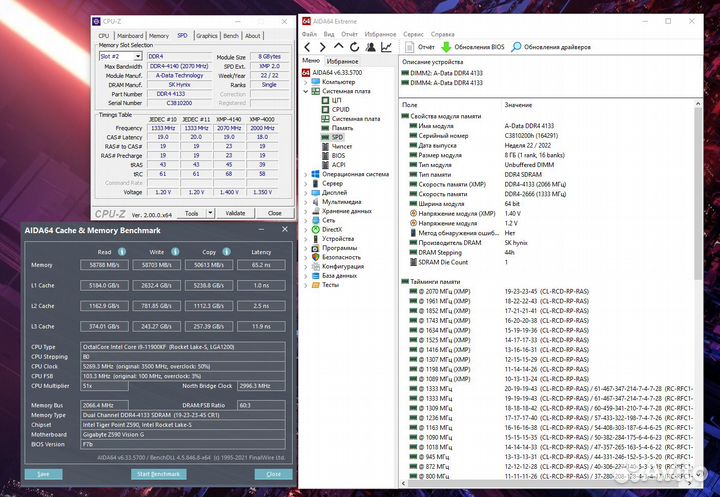Switch to Избранное tab in sidebar
The height and width of the screenshot is (497, 720).
click(x=342, y=61)
